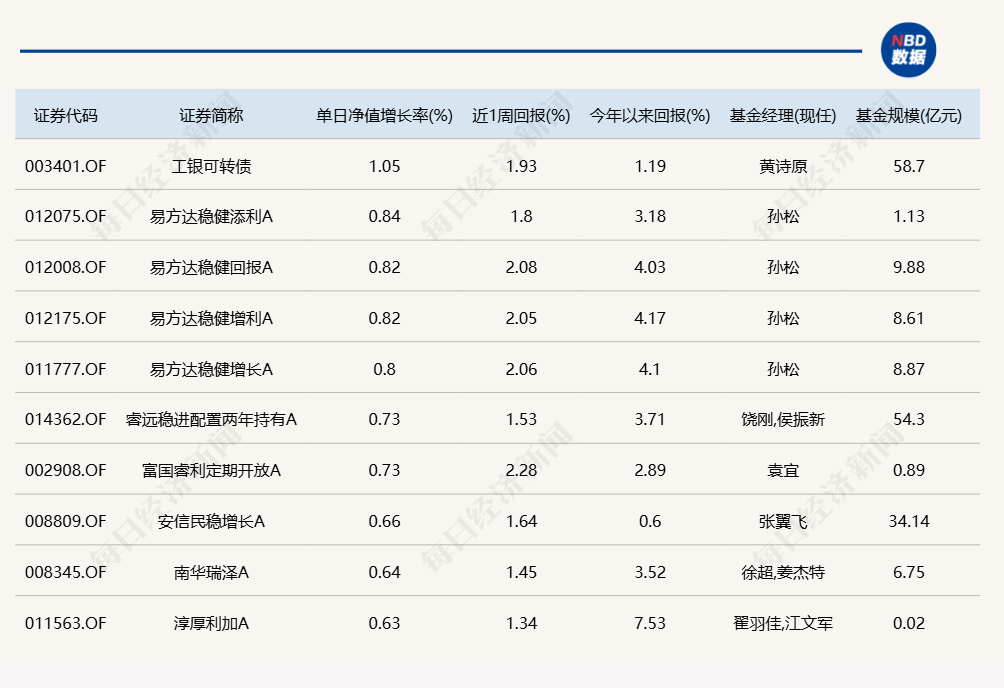Select daily growth value 0.66

coord(384,521)
